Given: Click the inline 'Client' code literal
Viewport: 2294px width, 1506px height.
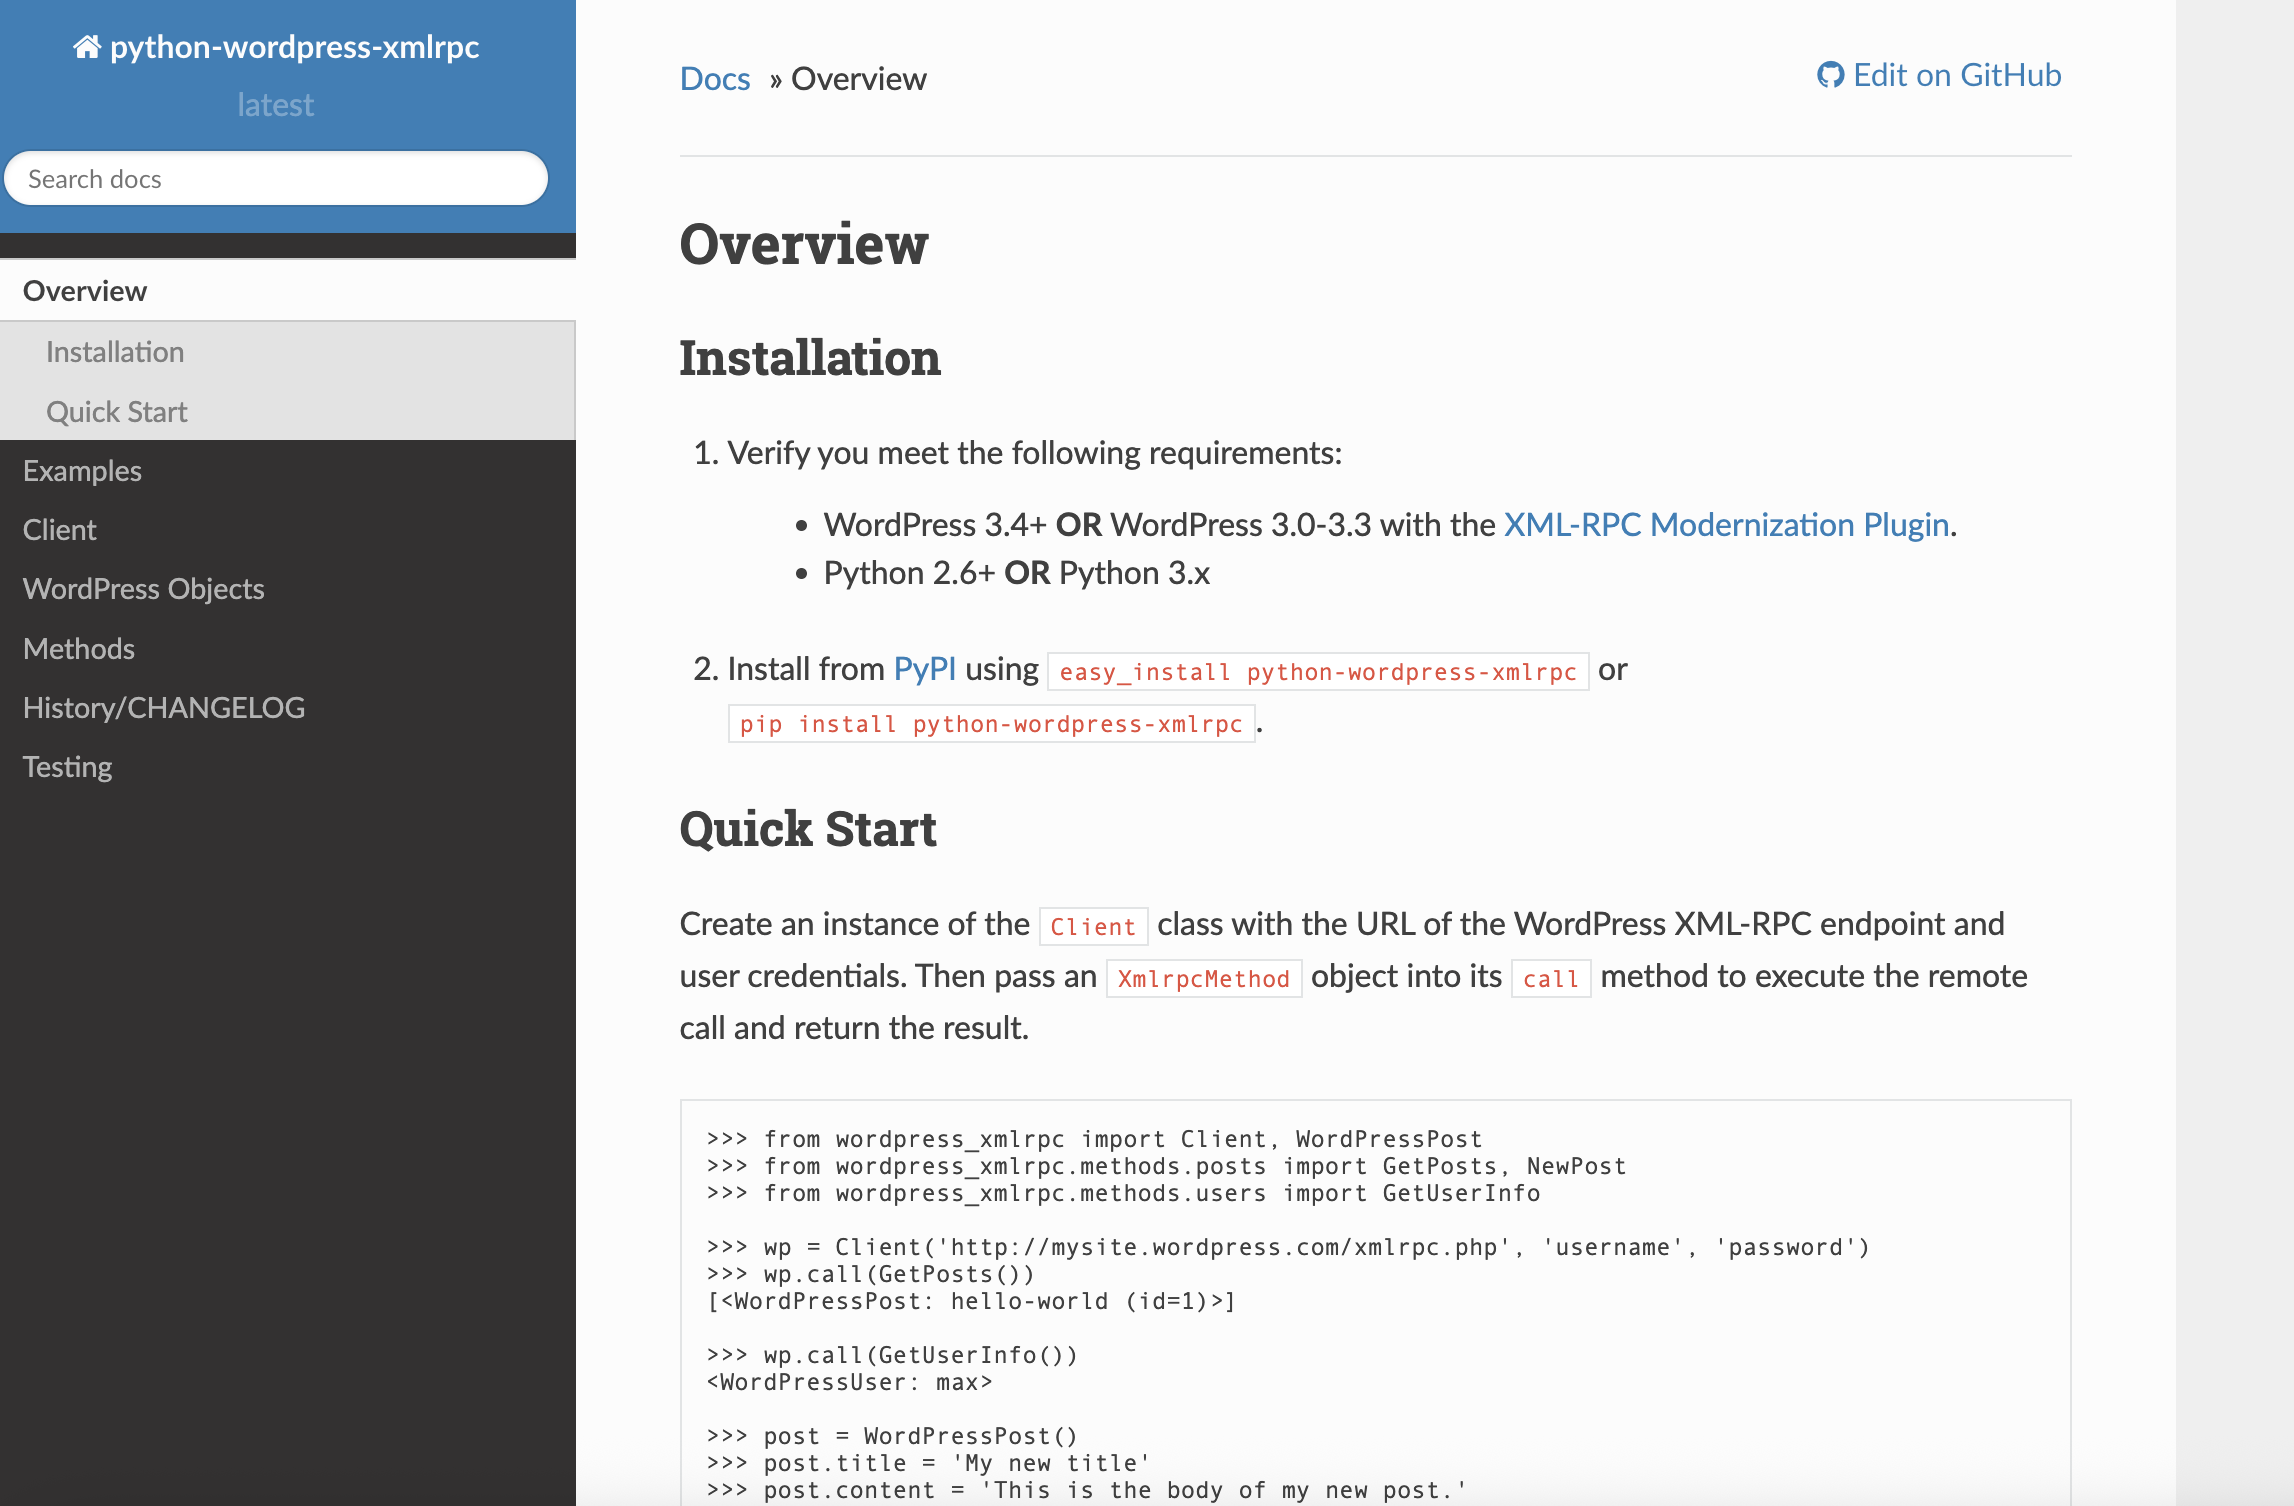Looking at the screenshot, I should pyautogui.click(x=1094, y=927).
